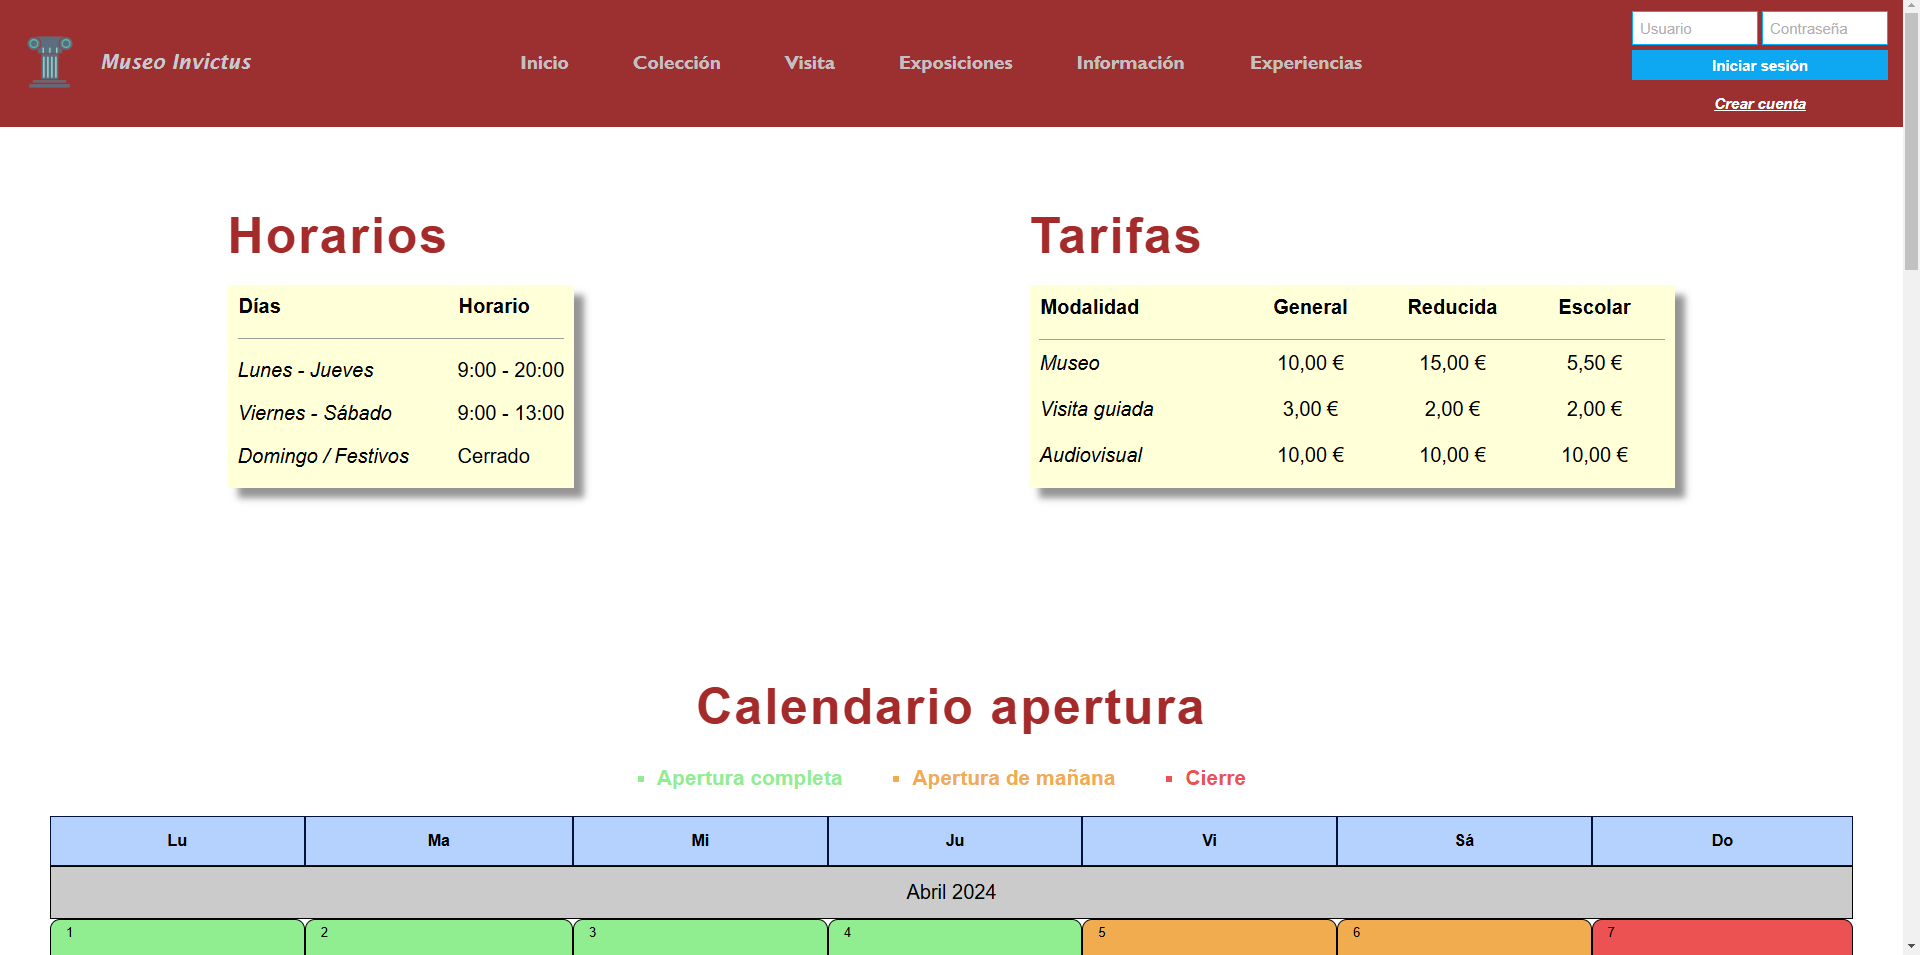Click the Escolar column header
This screenshot has width=1920, height=955.
pyautogui.click(x=1594, y=307)
